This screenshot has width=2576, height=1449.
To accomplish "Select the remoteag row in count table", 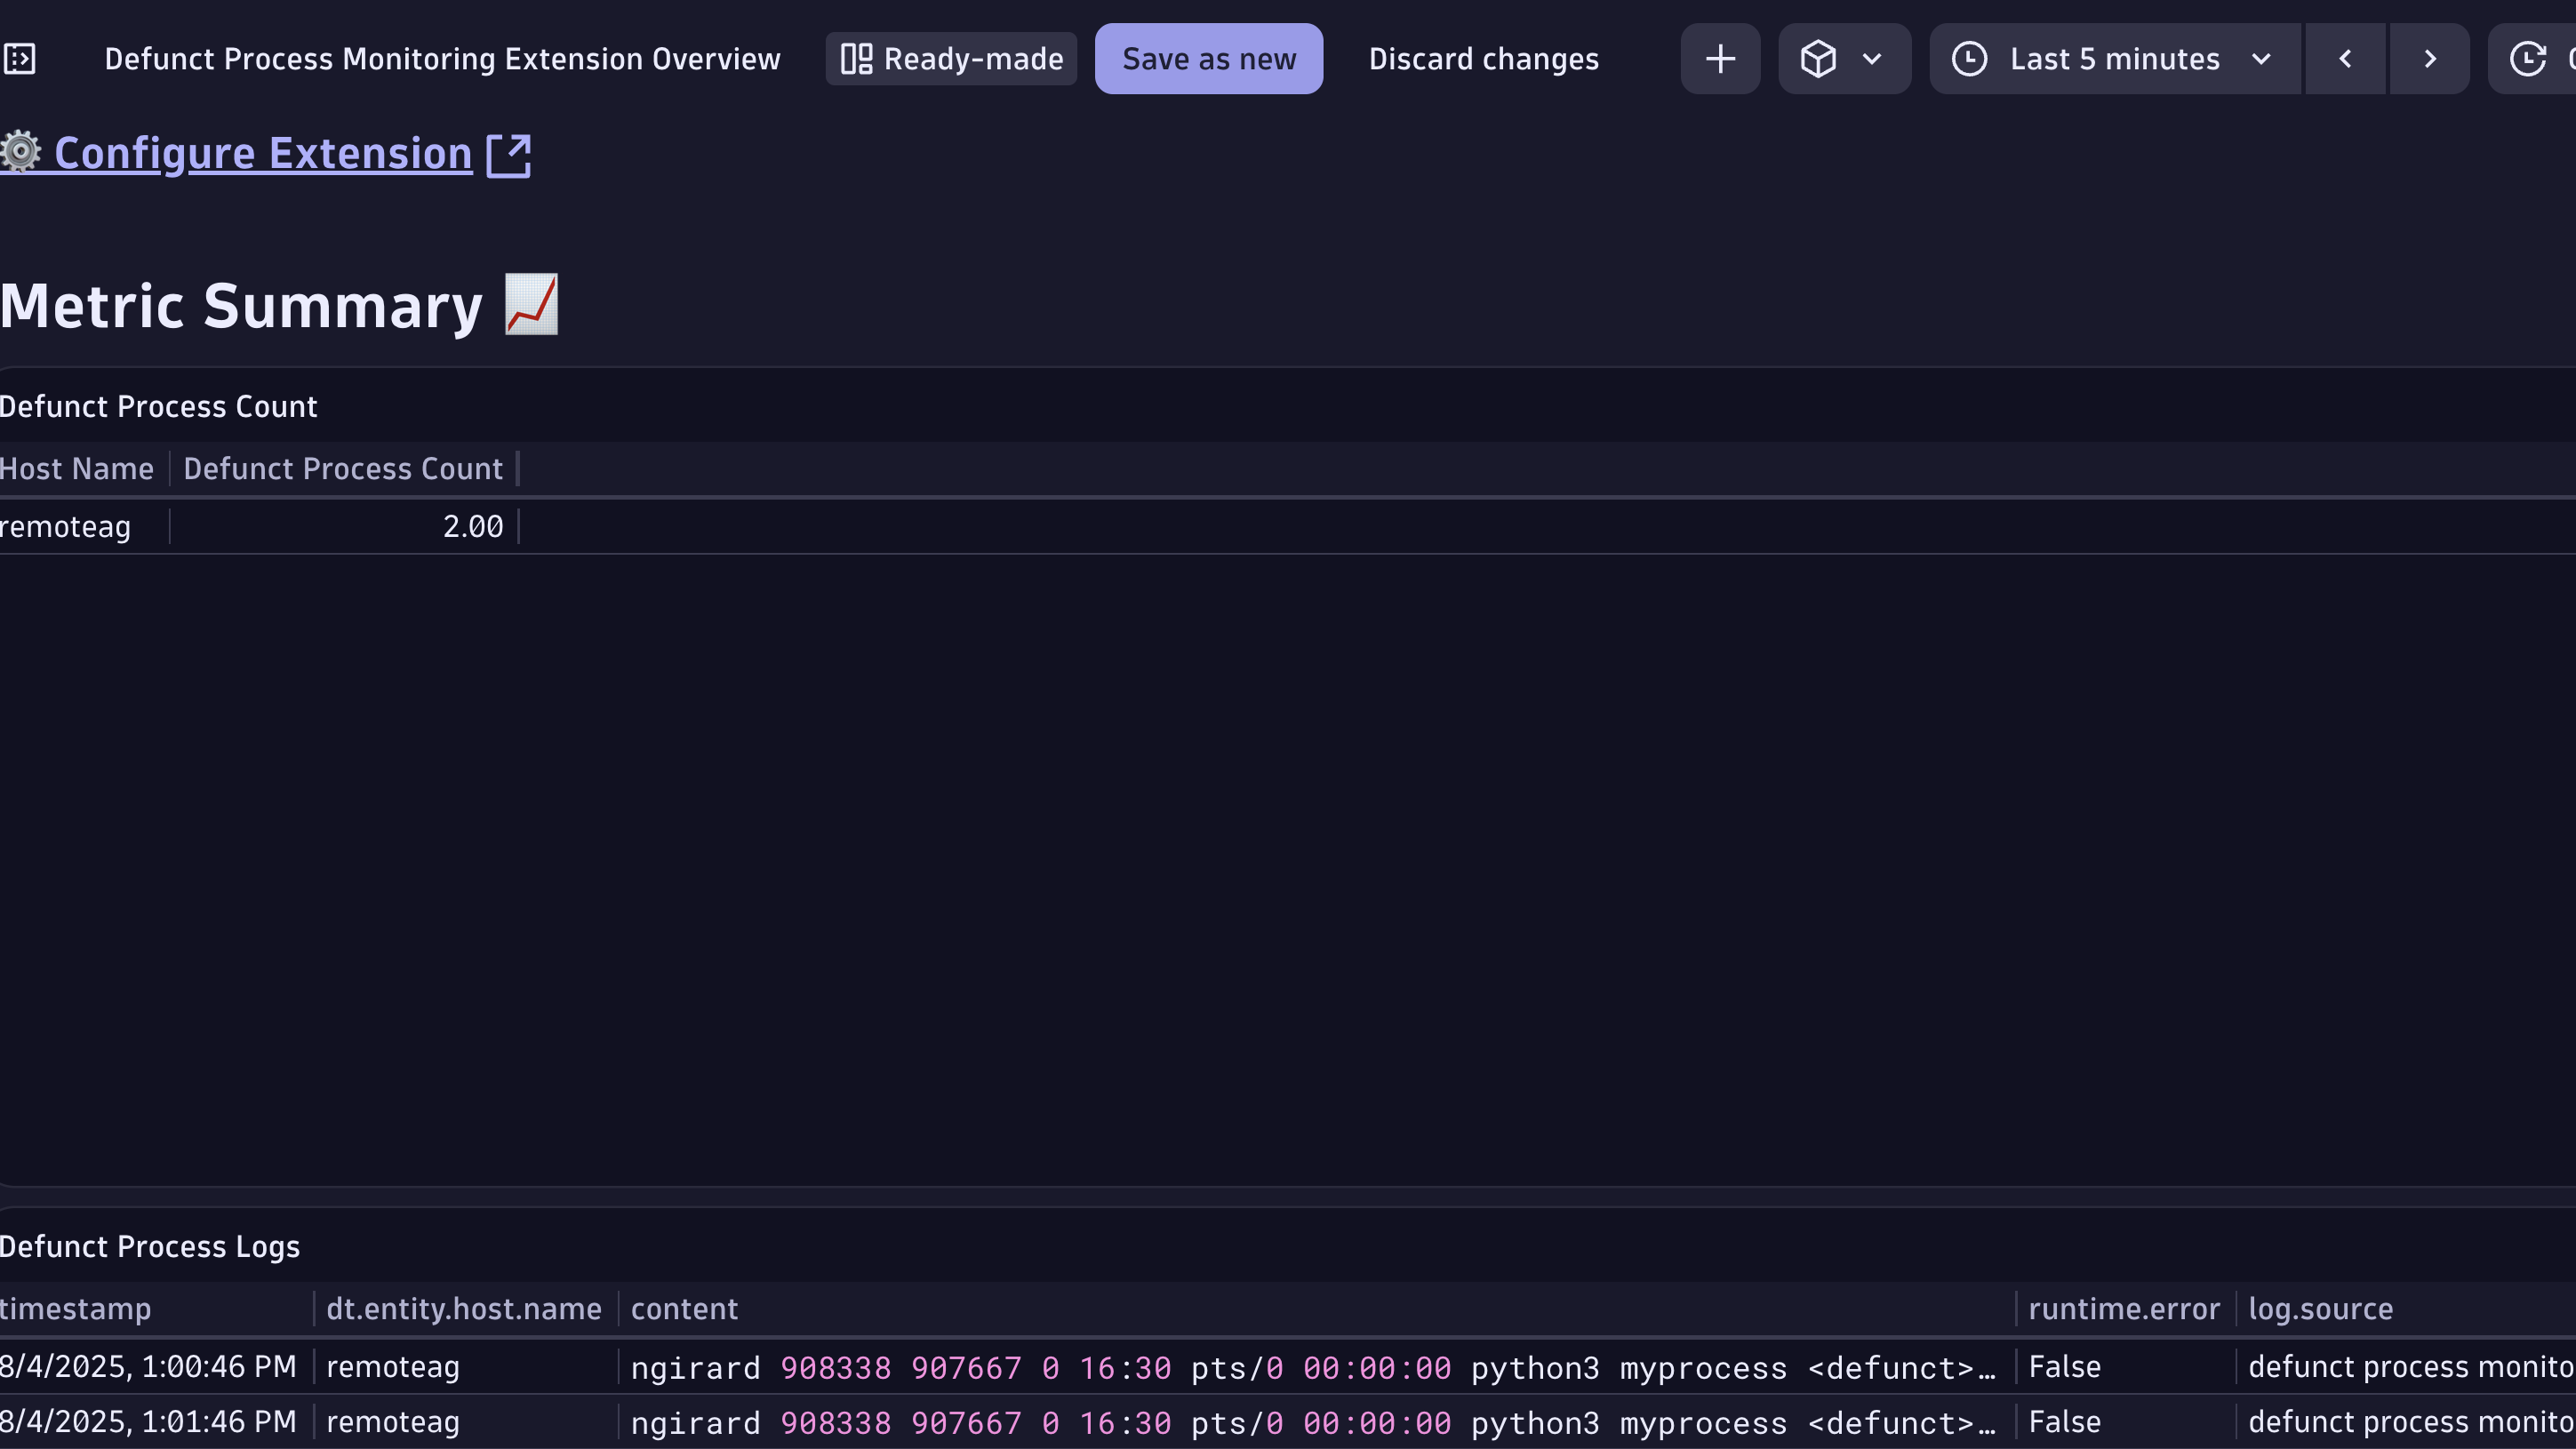I will point(66,527).
